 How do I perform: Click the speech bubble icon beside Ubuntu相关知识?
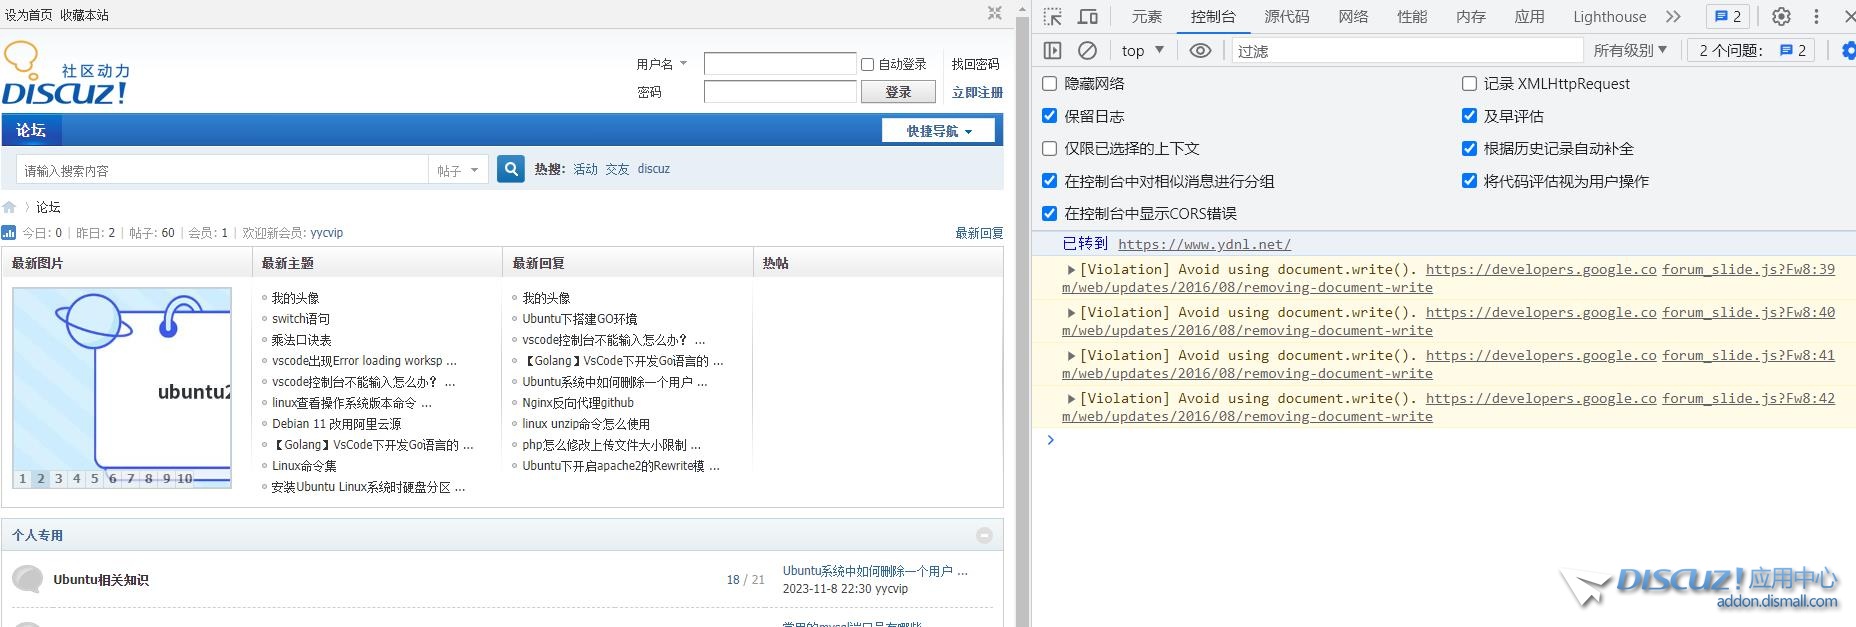[x=27, y=579]
